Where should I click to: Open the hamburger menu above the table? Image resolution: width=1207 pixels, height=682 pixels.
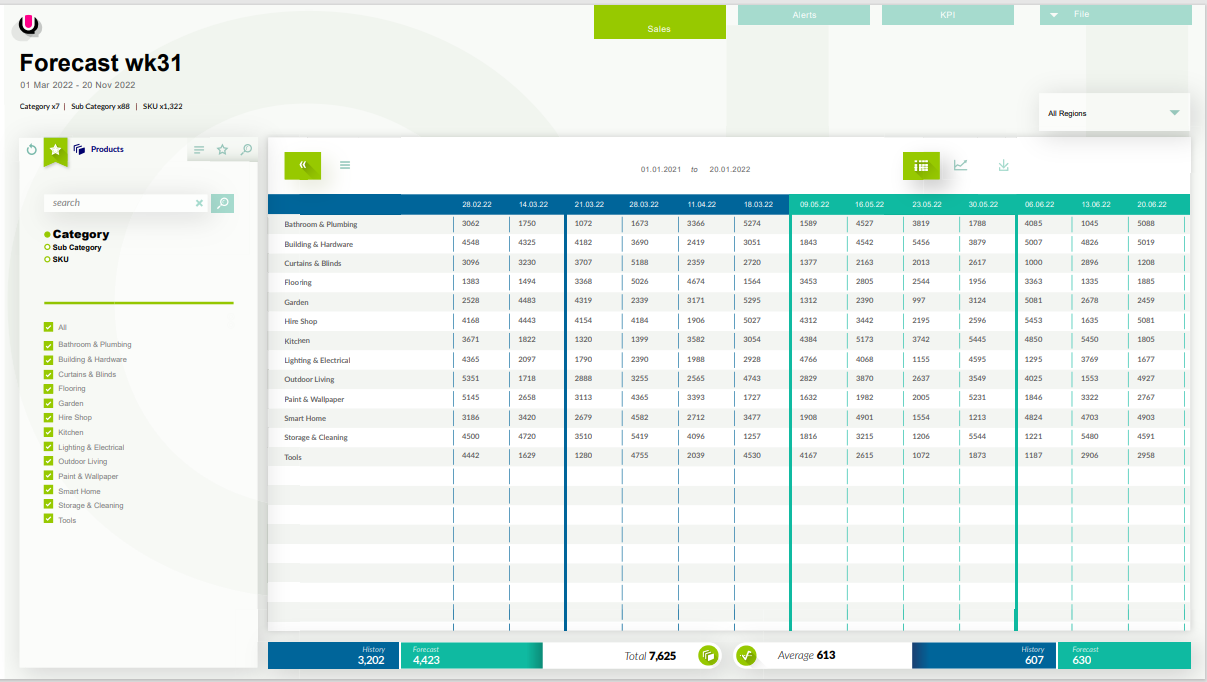(345, 165)
